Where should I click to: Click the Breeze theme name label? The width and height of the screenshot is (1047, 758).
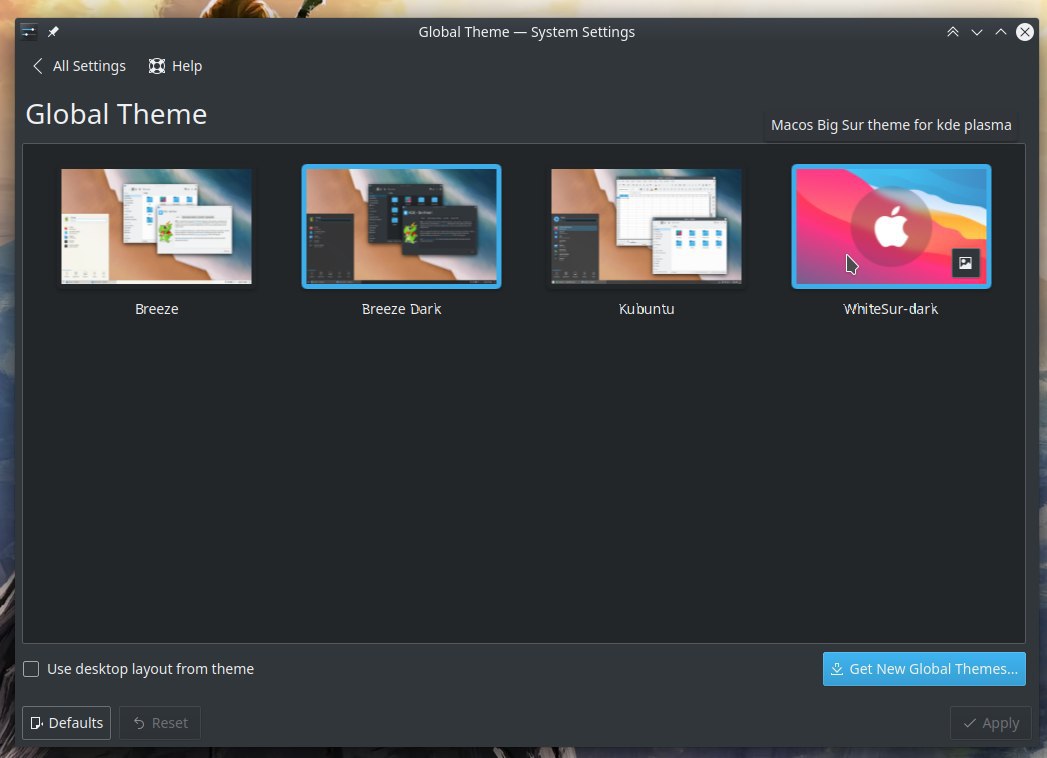156,309
